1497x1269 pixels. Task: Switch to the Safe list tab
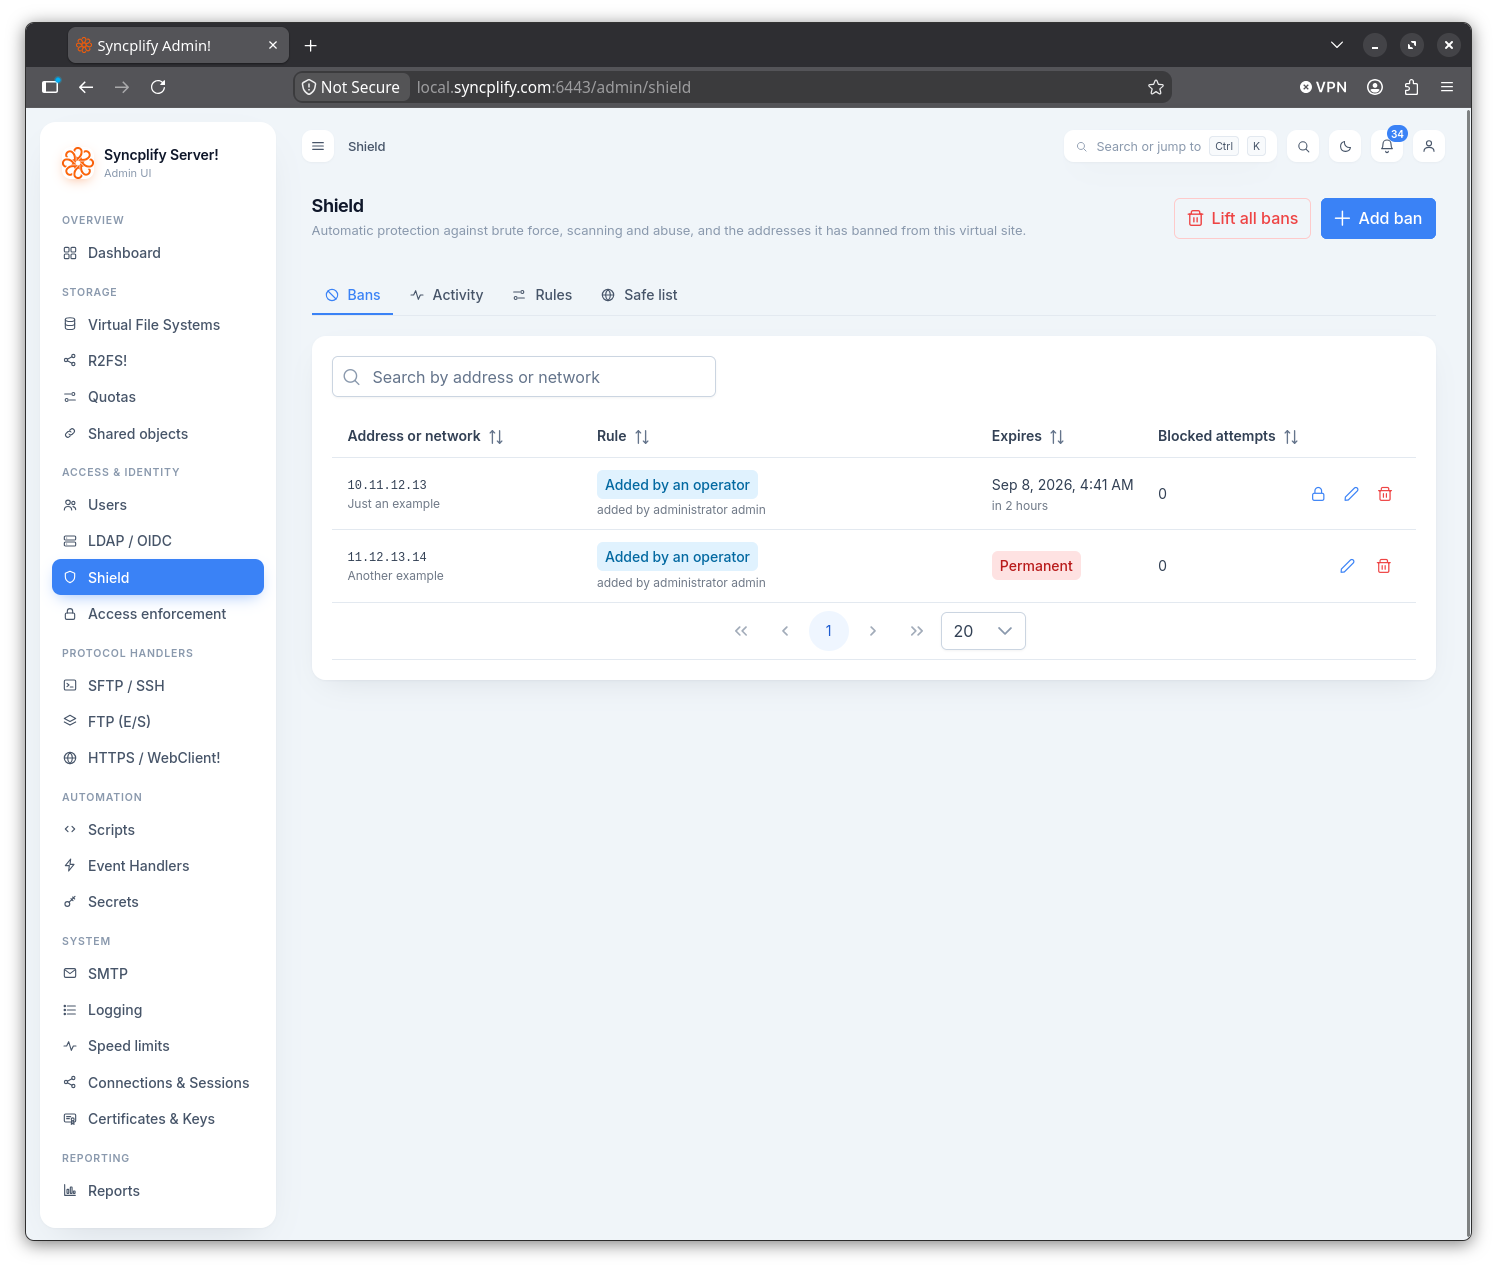click(639, 295)
